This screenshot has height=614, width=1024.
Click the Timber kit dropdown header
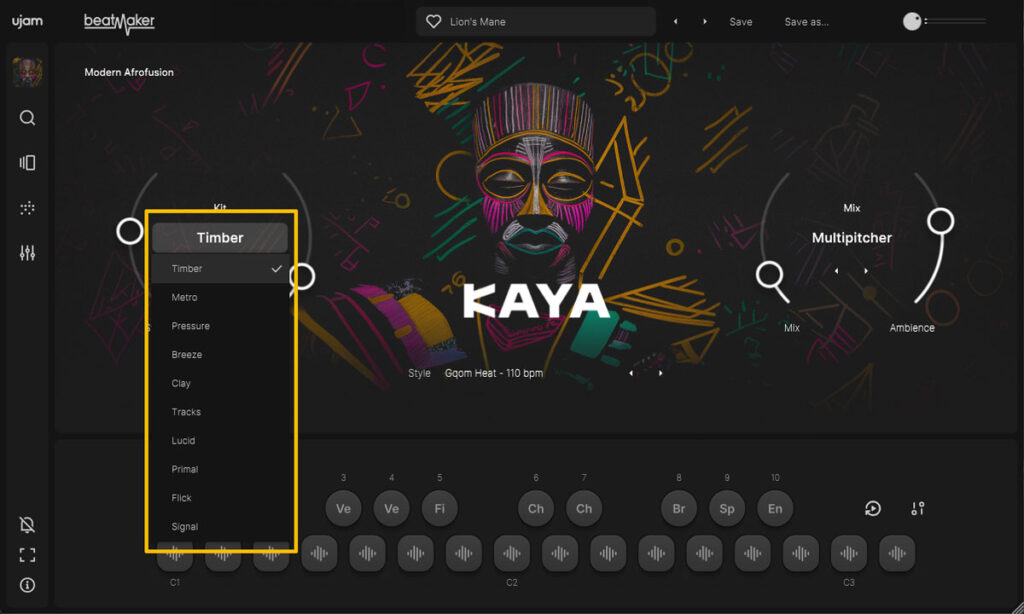click(220, 238)
